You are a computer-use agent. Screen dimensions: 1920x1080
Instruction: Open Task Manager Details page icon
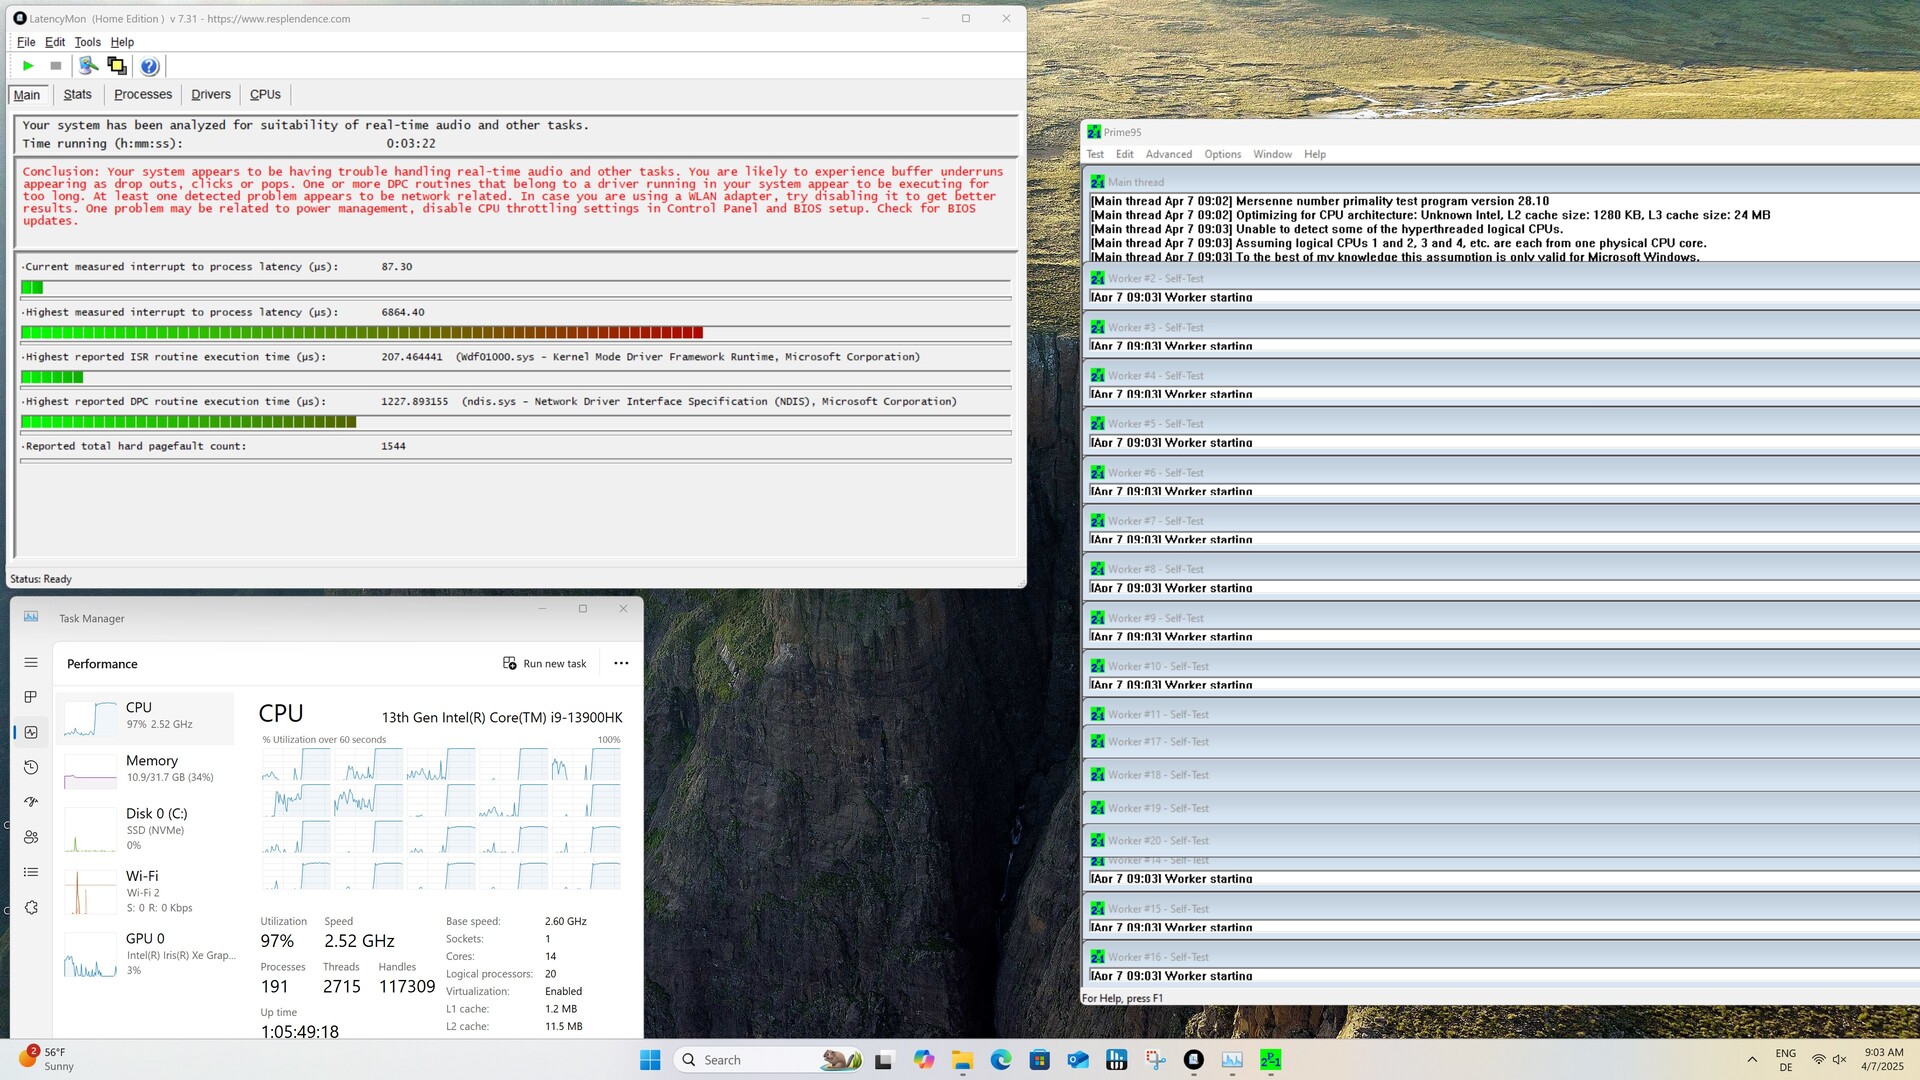coord(31,872)
